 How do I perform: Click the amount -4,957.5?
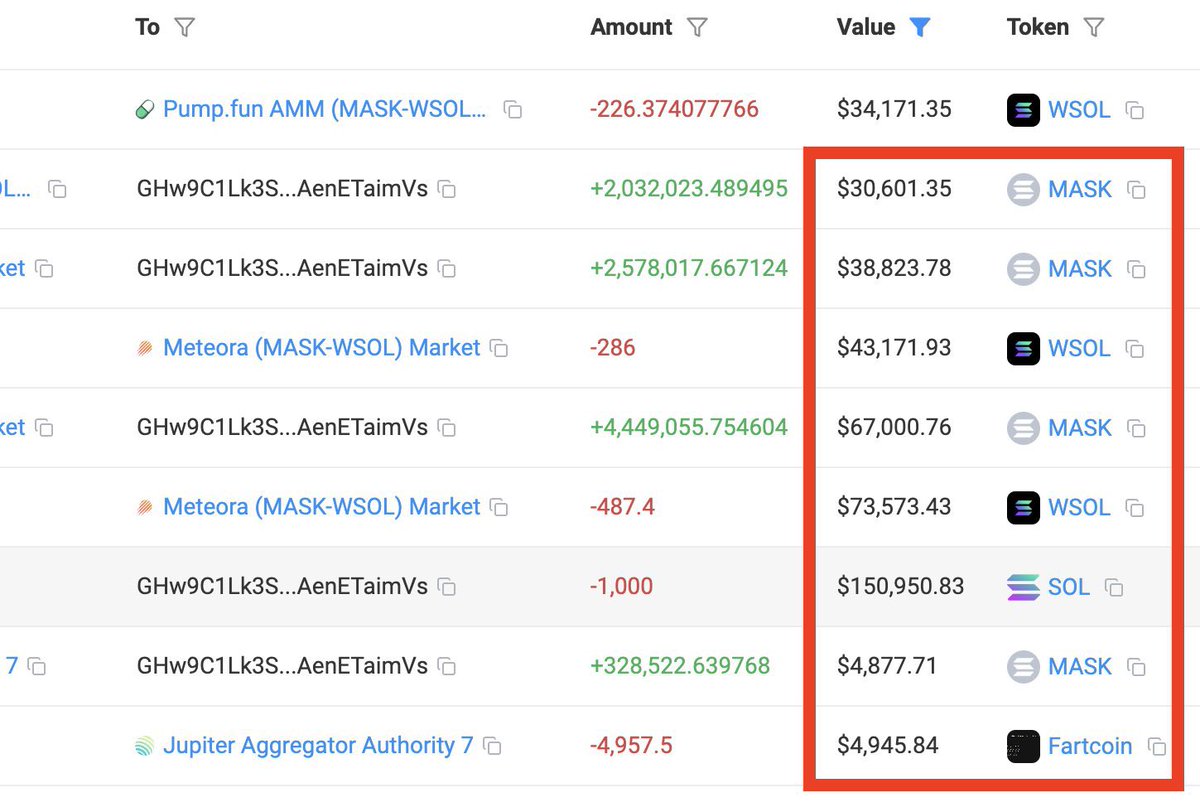(x=631, y=746)
